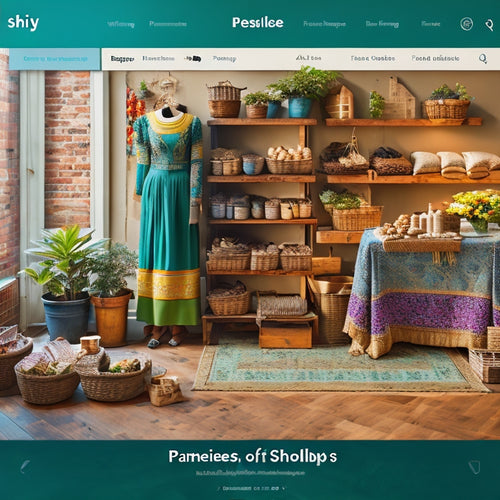500x500 pixels.
Task: Click the light blue button below the logo
Action: (x=55, y=59)
